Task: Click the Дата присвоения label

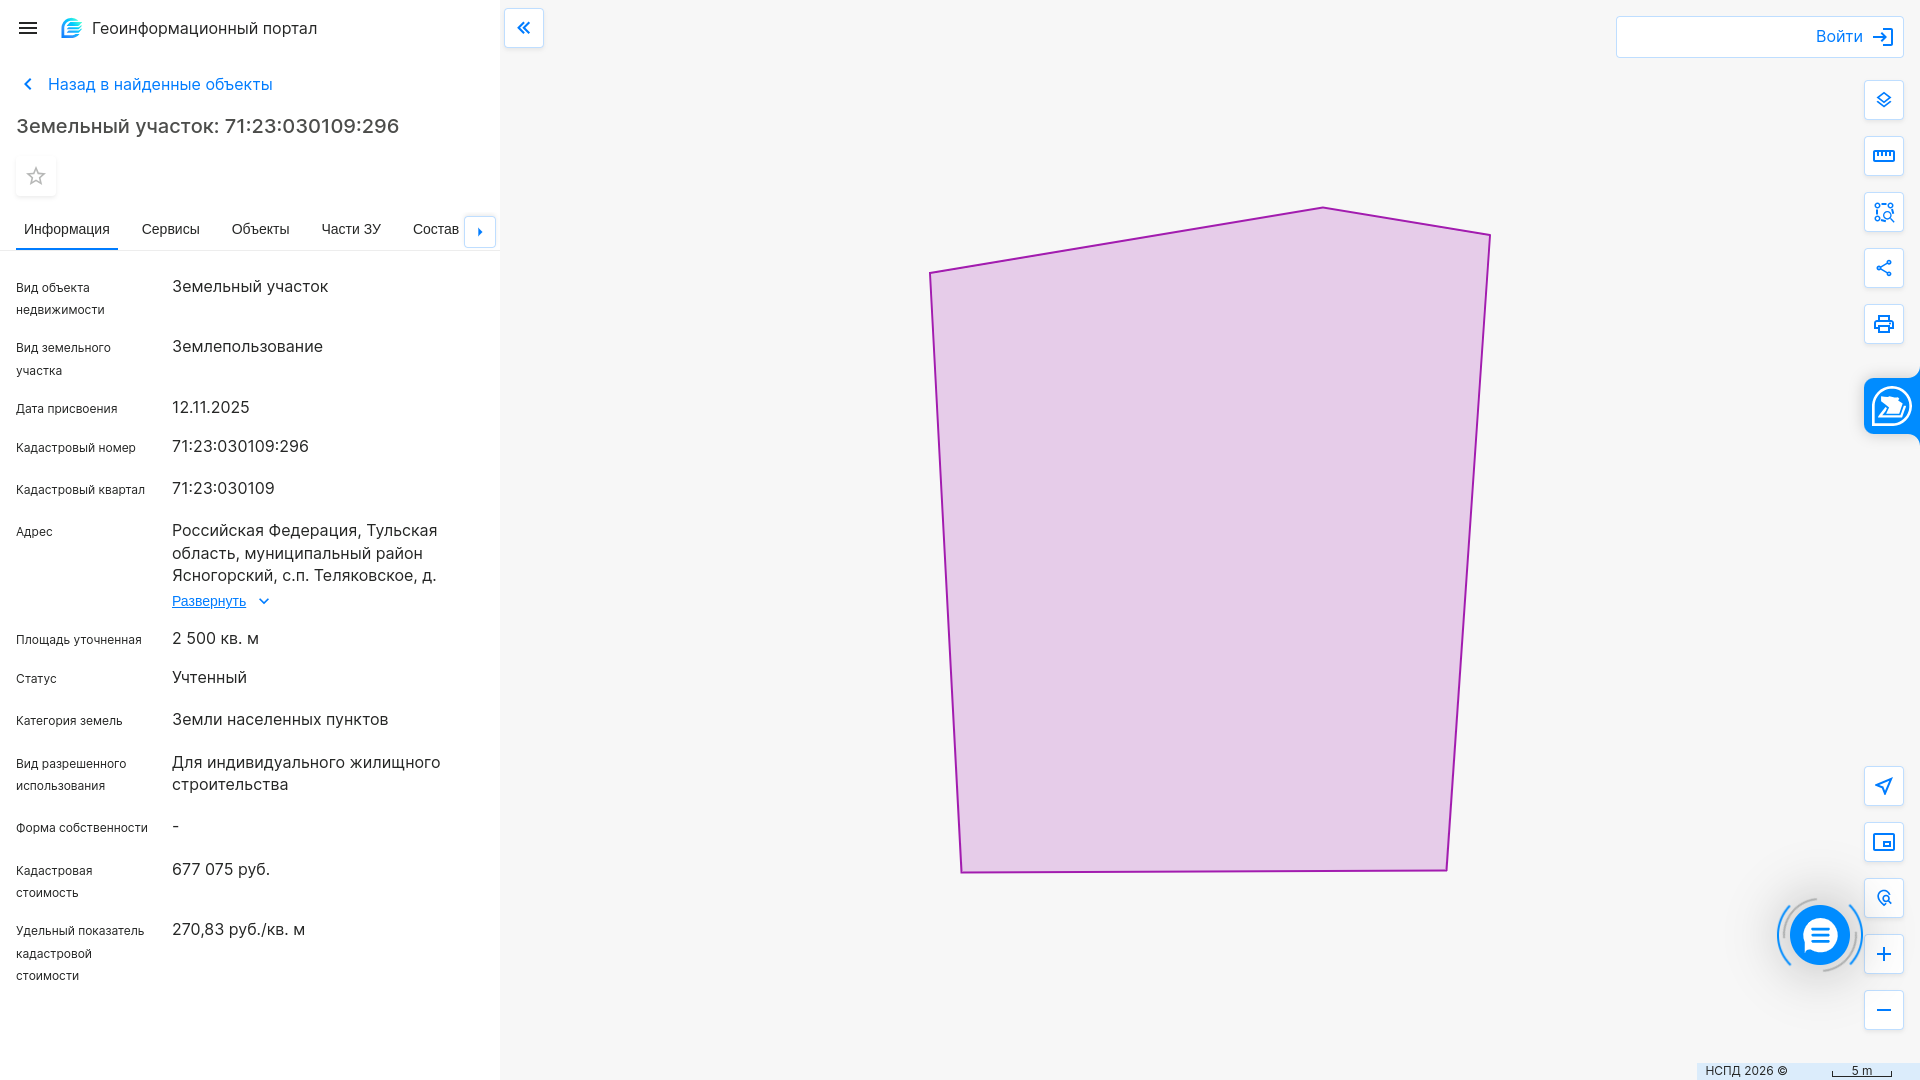Action: tap(67, 409)
